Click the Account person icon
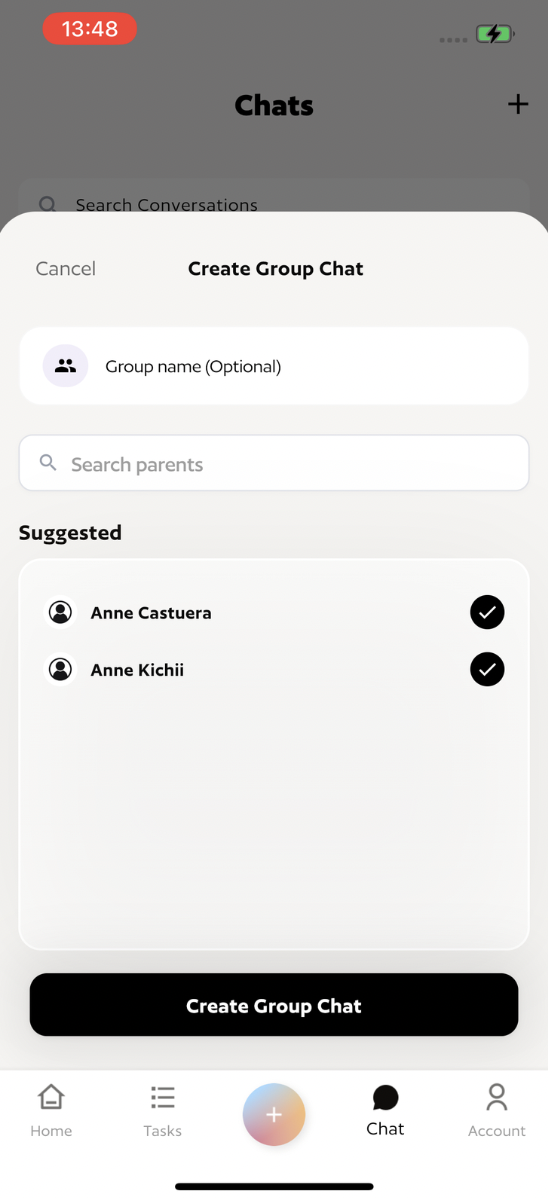The height and width of the screenshot is (1198, 548). pos(497,1097)
